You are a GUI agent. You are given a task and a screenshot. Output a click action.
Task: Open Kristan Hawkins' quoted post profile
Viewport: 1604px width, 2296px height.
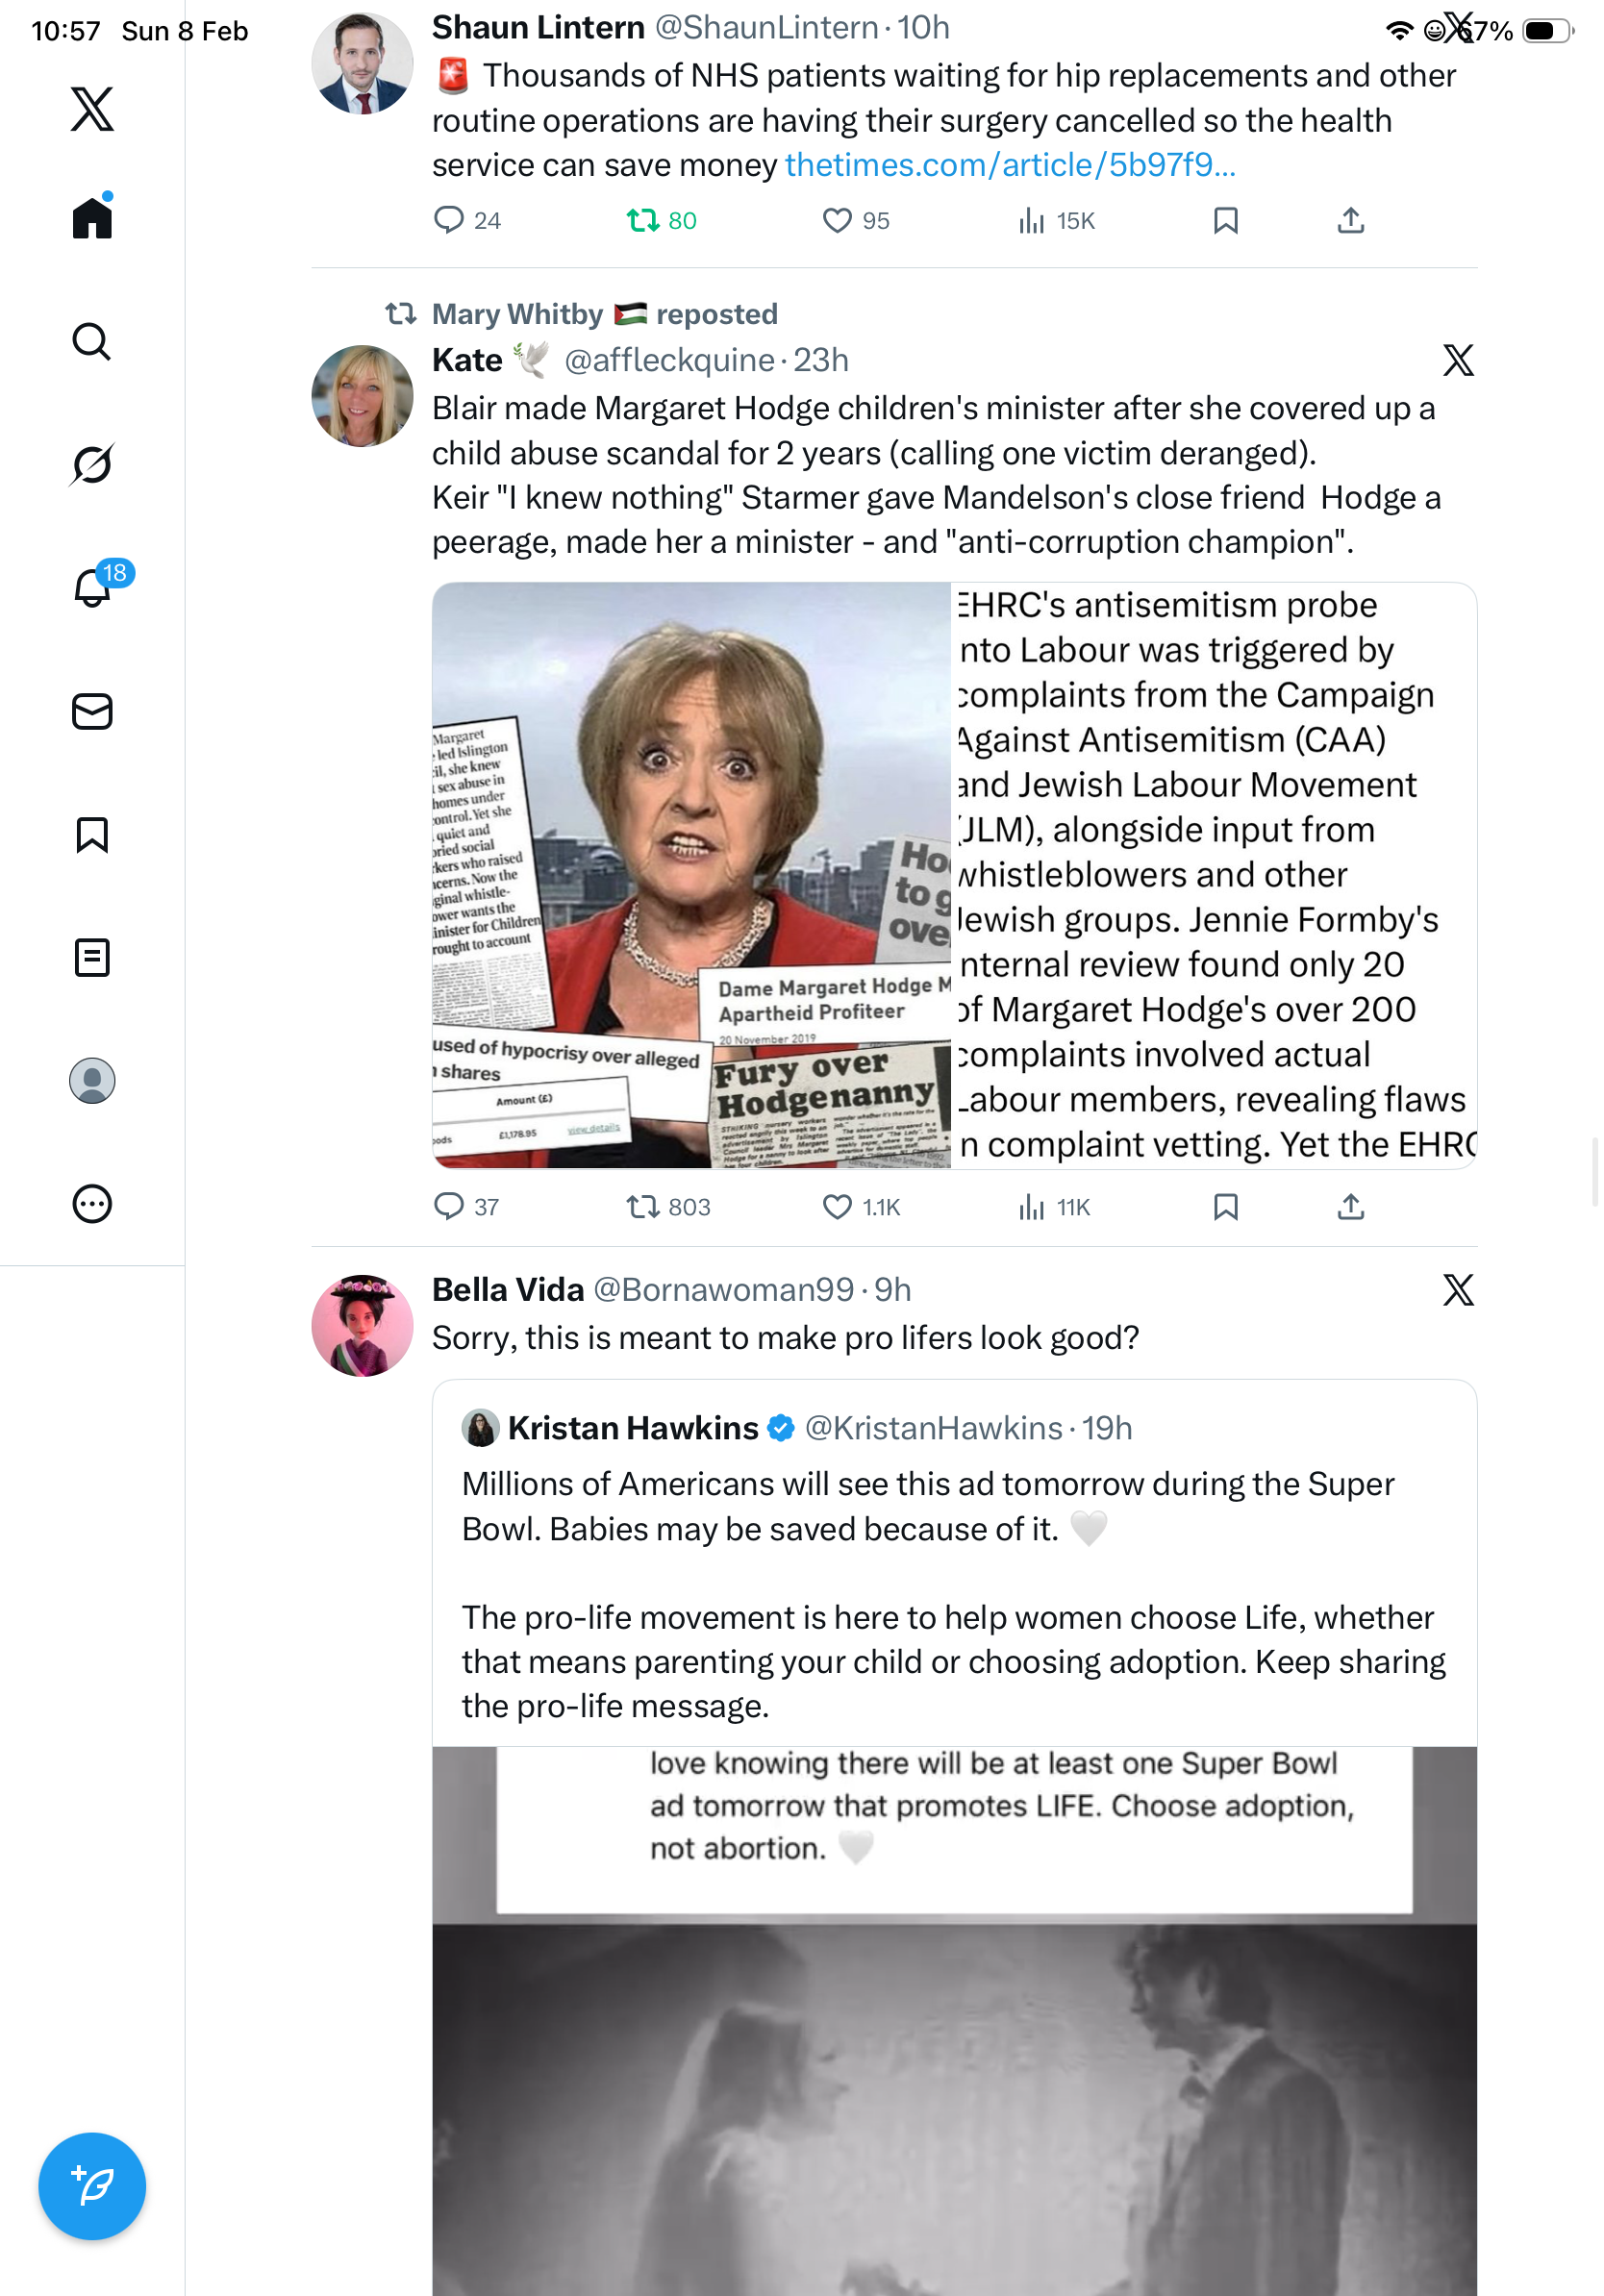[x=634, y=1428]
